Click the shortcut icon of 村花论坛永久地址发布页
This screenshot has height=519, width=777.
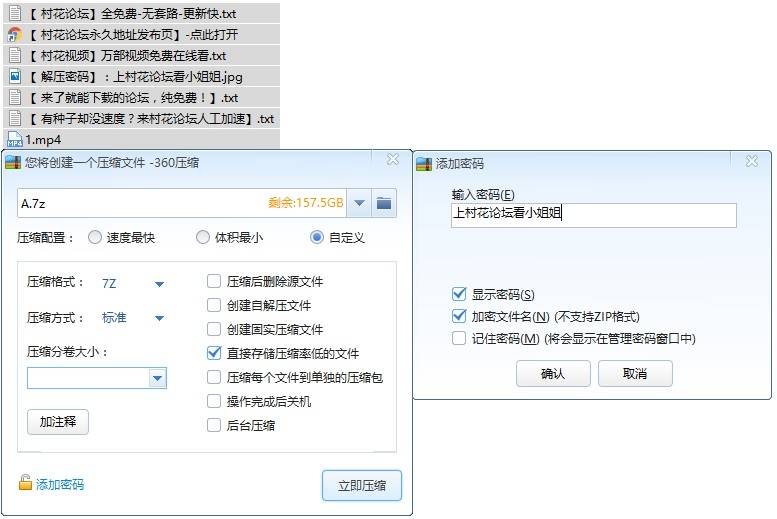(x=15, y=35)
